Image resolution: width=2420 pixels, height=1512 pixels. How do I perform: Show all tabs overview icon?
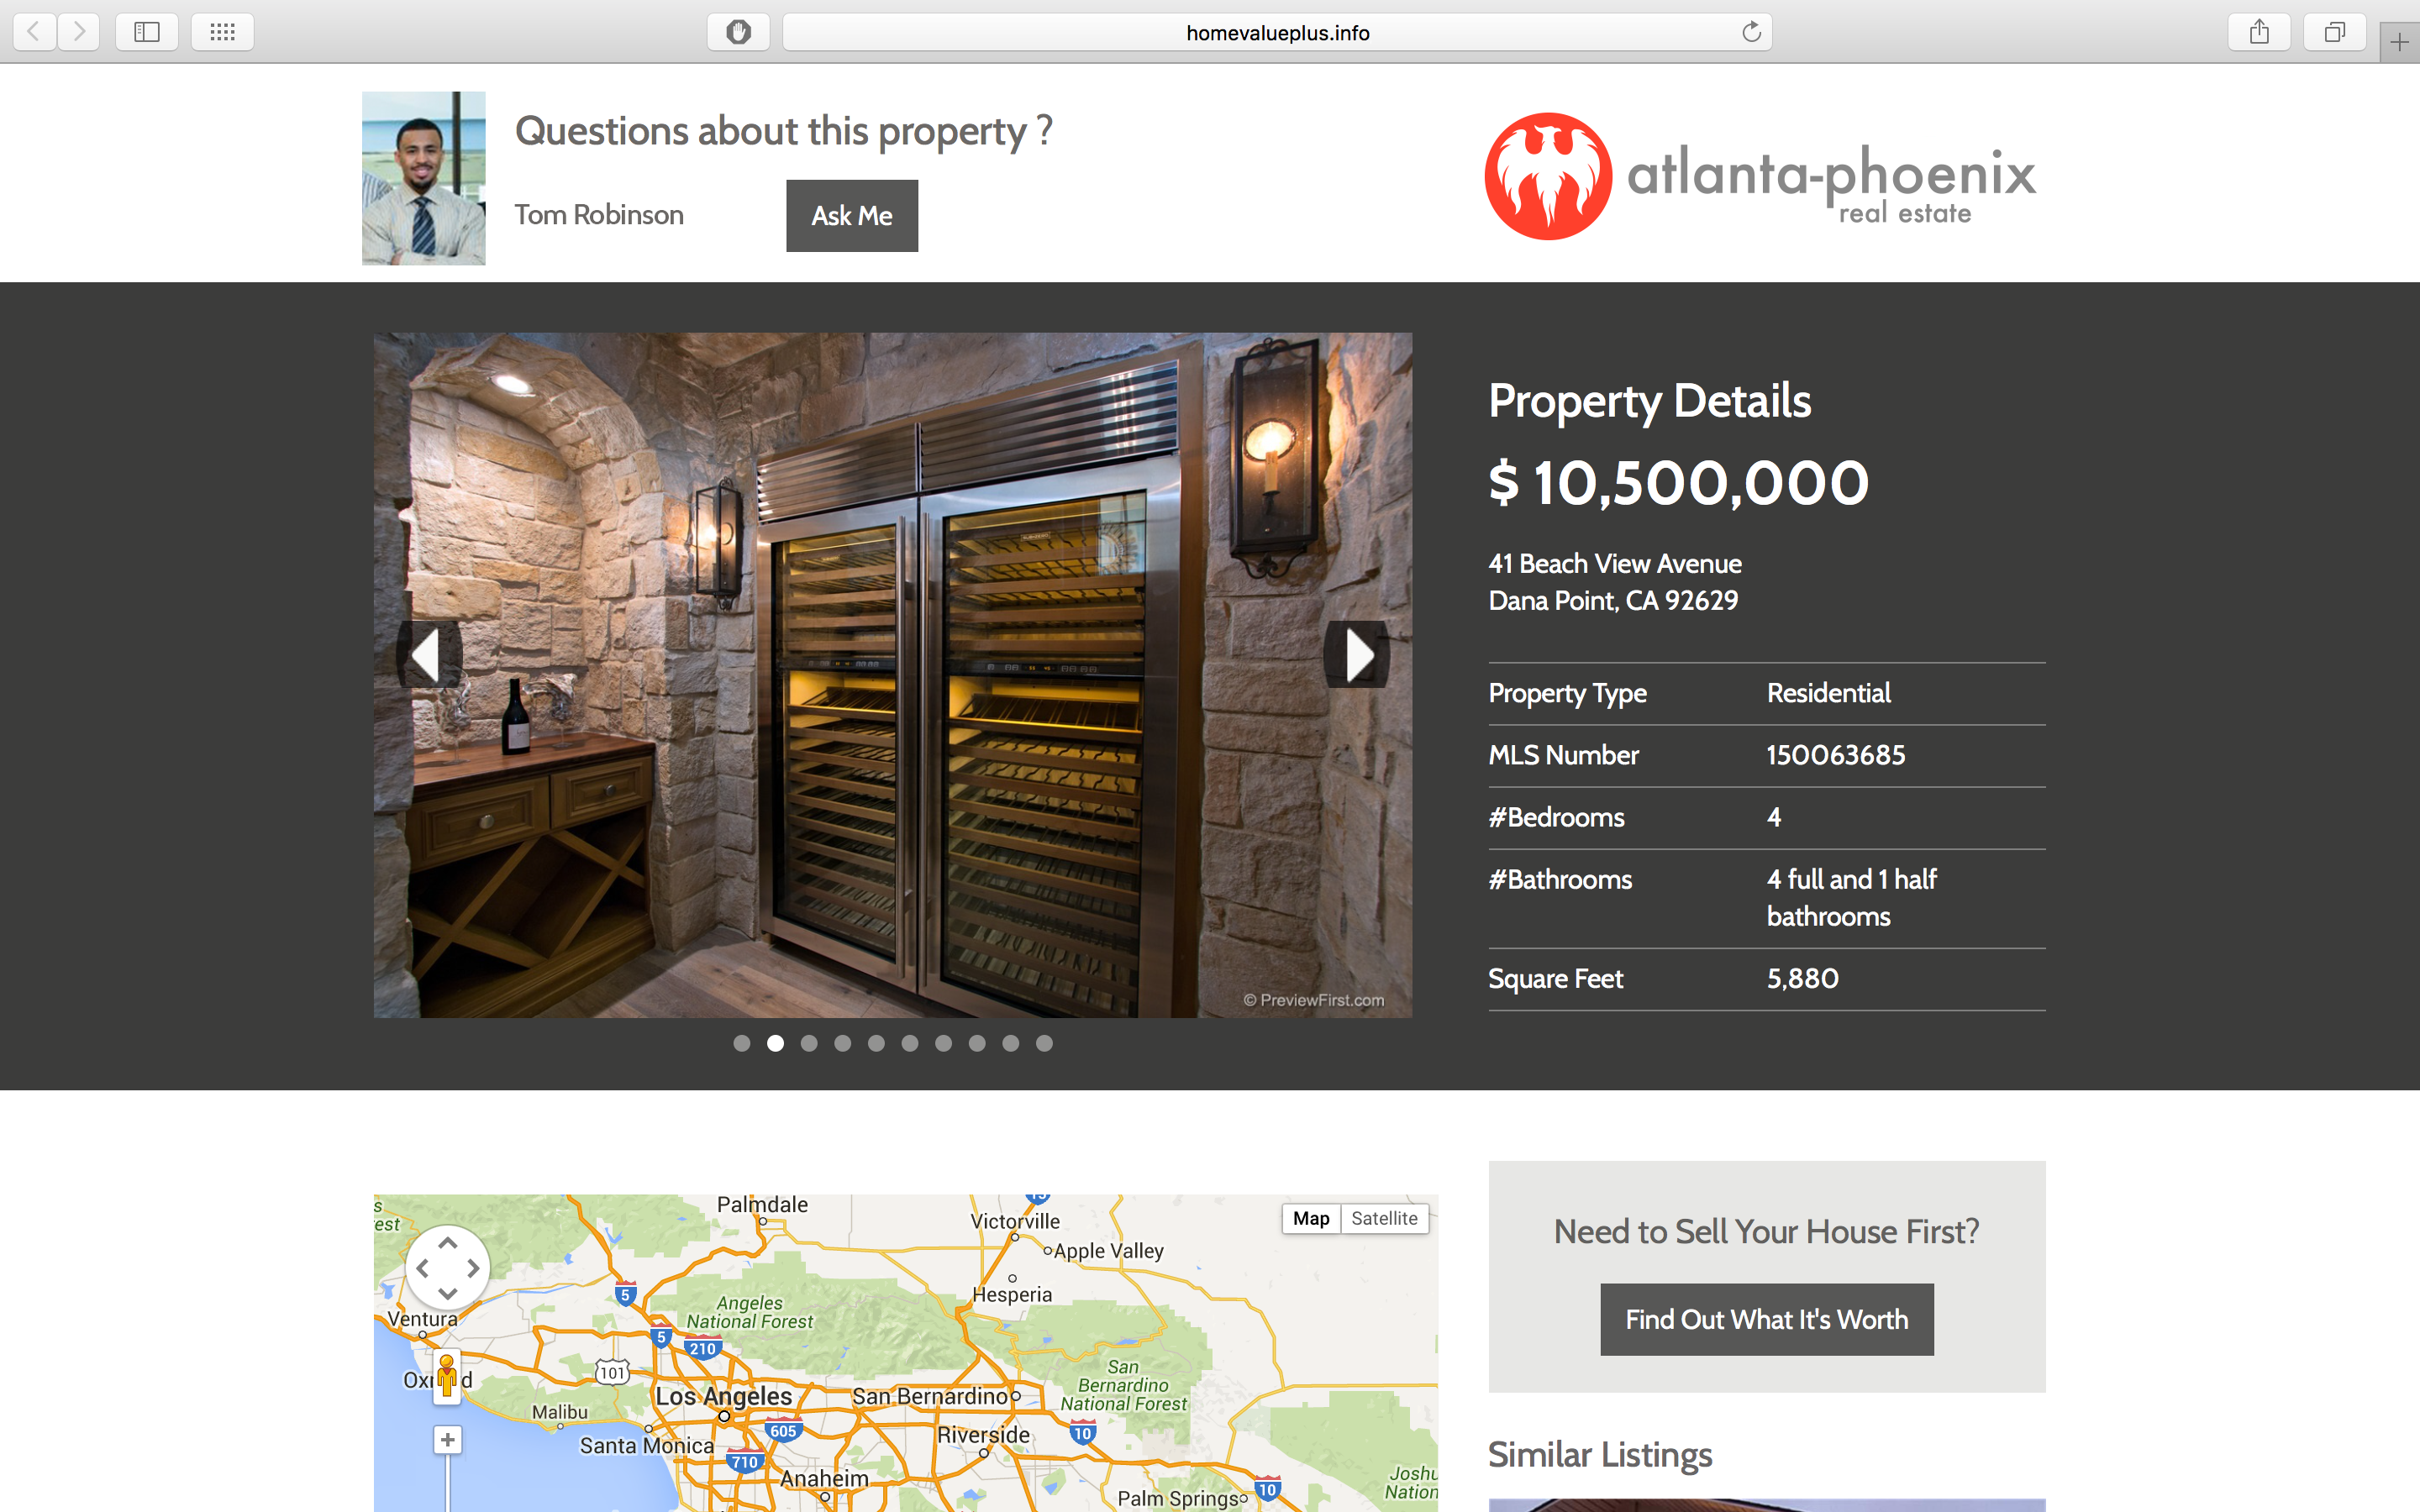(2334, 32)
